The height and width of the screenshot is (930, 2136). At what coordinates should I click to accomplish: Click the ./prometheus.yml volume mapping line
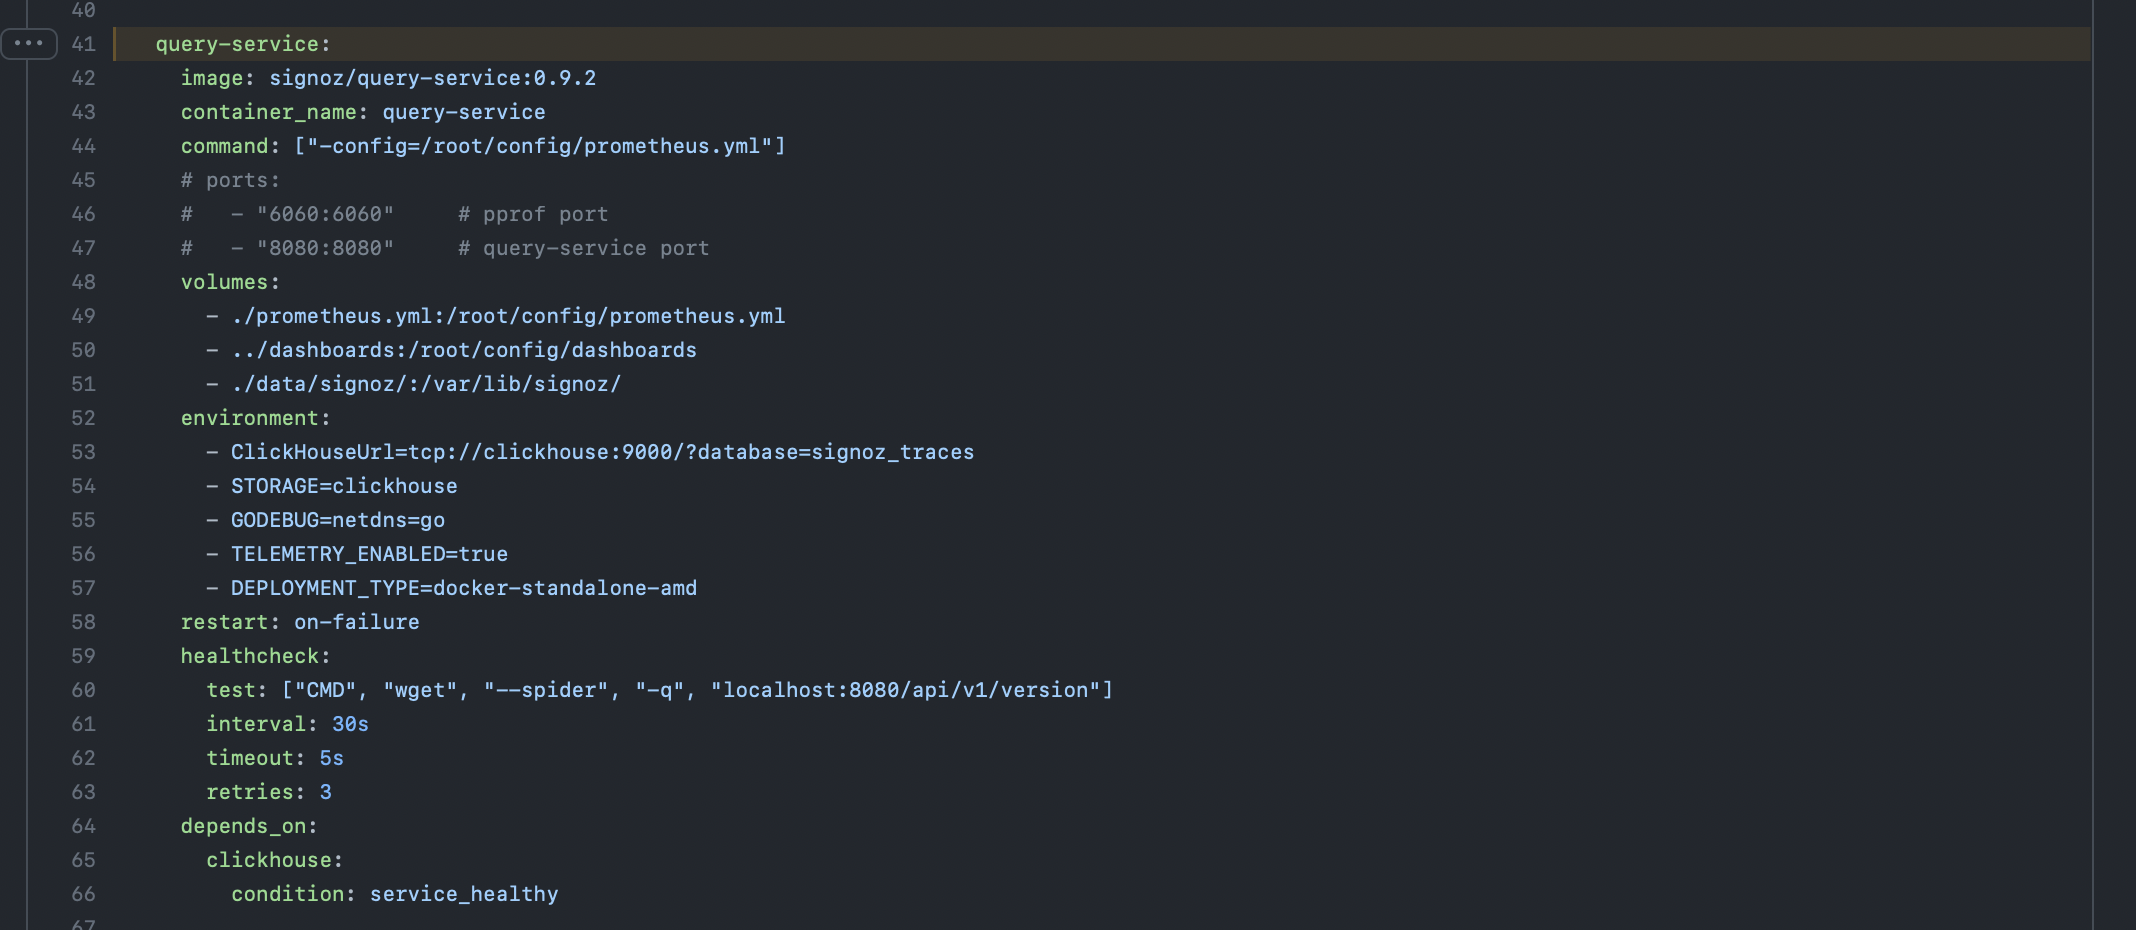[x=508, y=316]
